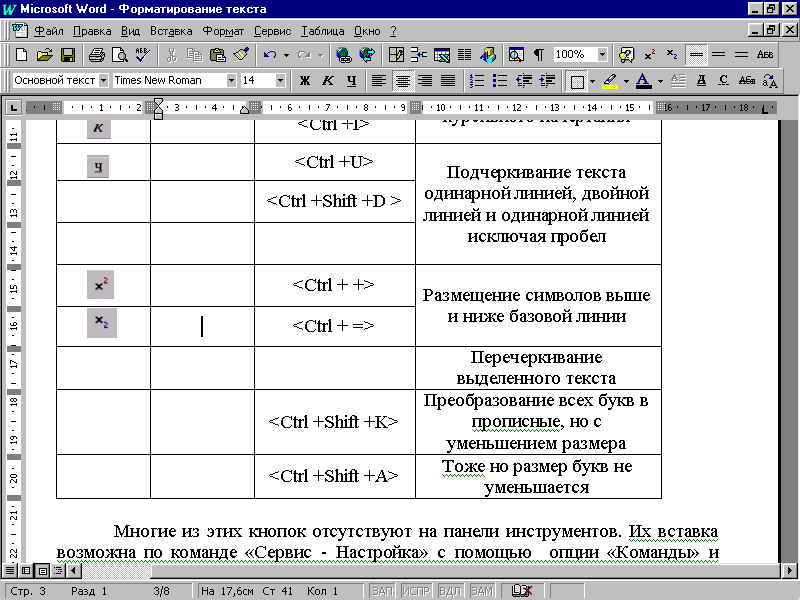
Task: Toggle single underline button on toolbar
Action: 696,54
